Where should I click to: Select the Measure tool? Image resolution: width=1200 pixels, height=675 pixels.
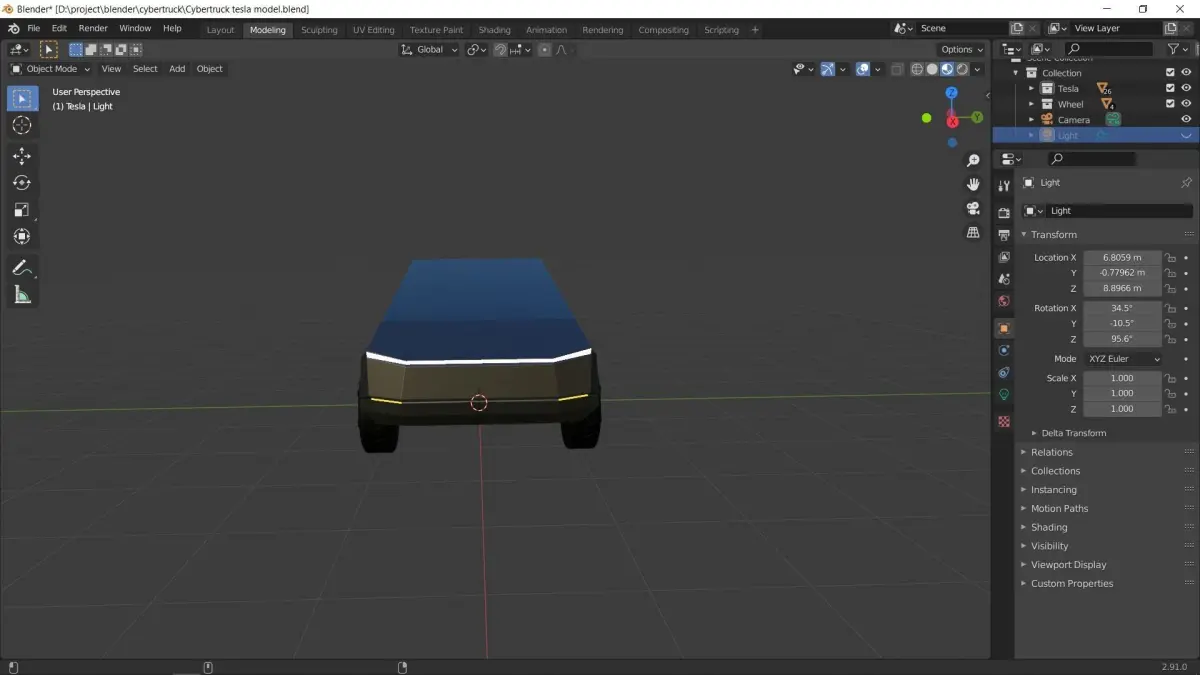[x=22, y=295]
